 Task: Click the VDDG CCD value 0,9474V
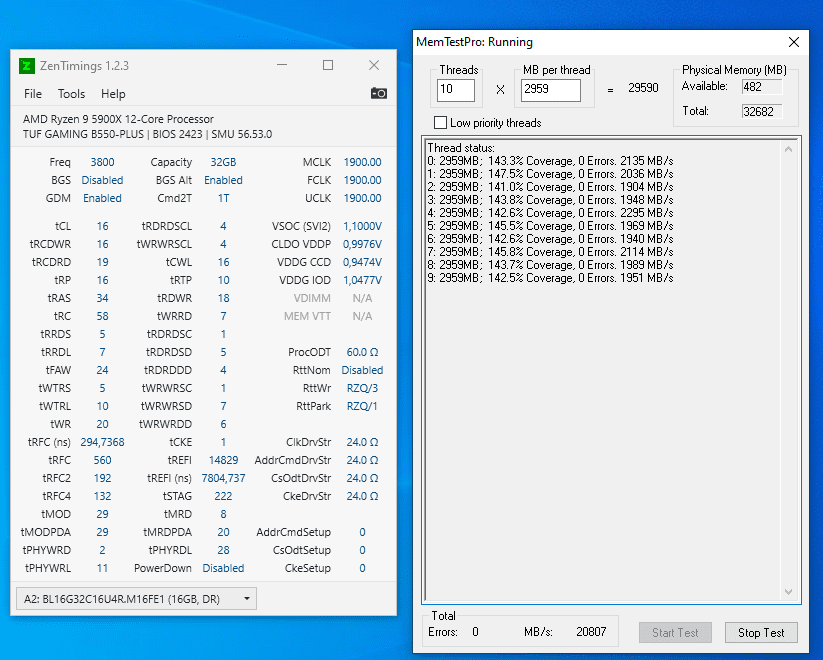[362, 262]
